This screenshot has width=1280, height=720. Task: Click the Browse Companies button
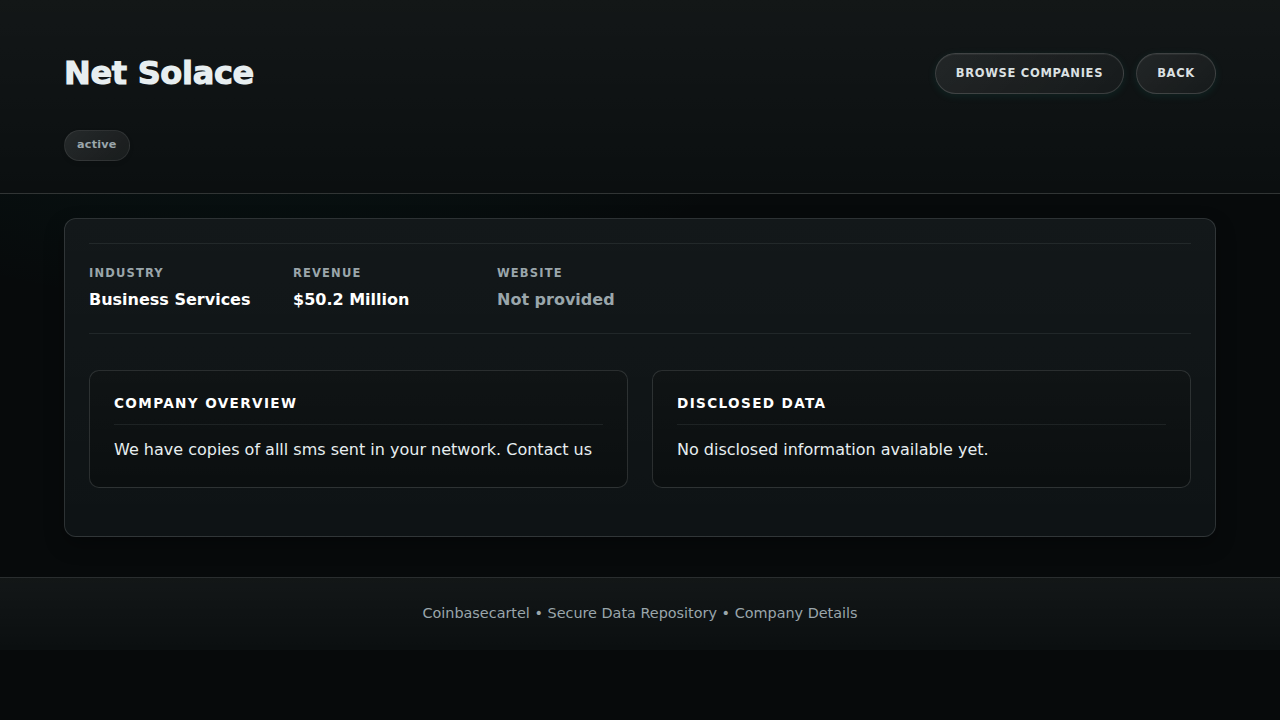pos(1028,73)
